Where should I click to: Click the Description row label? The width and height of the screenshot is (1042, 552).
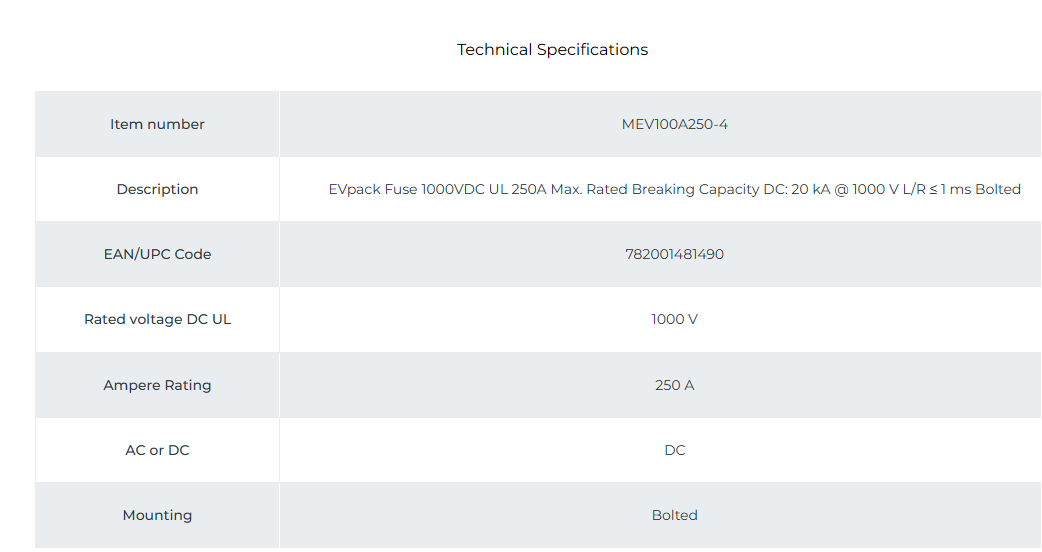click(157, 189)
